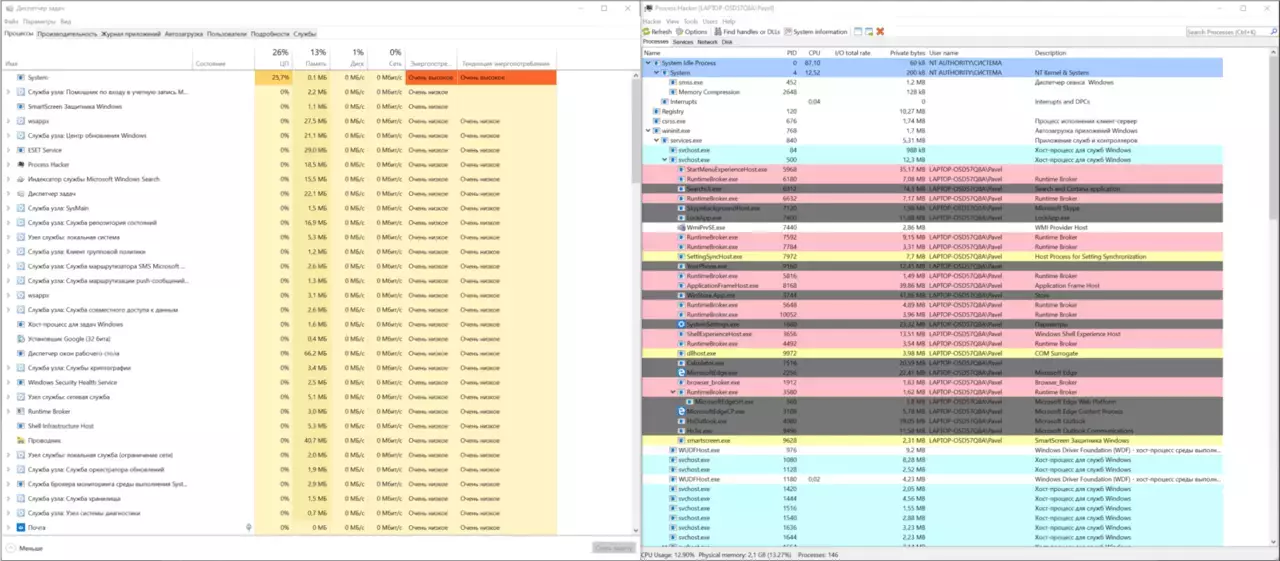Screen dimensions: 1280x561
Task: Click the Runtime Broker icon in Task Manager
Action: (21, 411)
